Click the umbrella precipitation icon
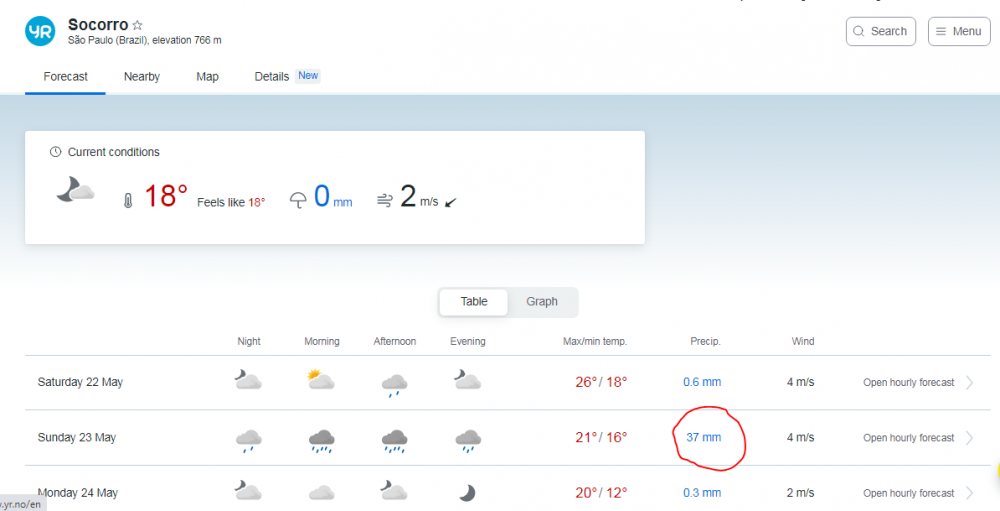1000x511 pixels. [297, 199]
